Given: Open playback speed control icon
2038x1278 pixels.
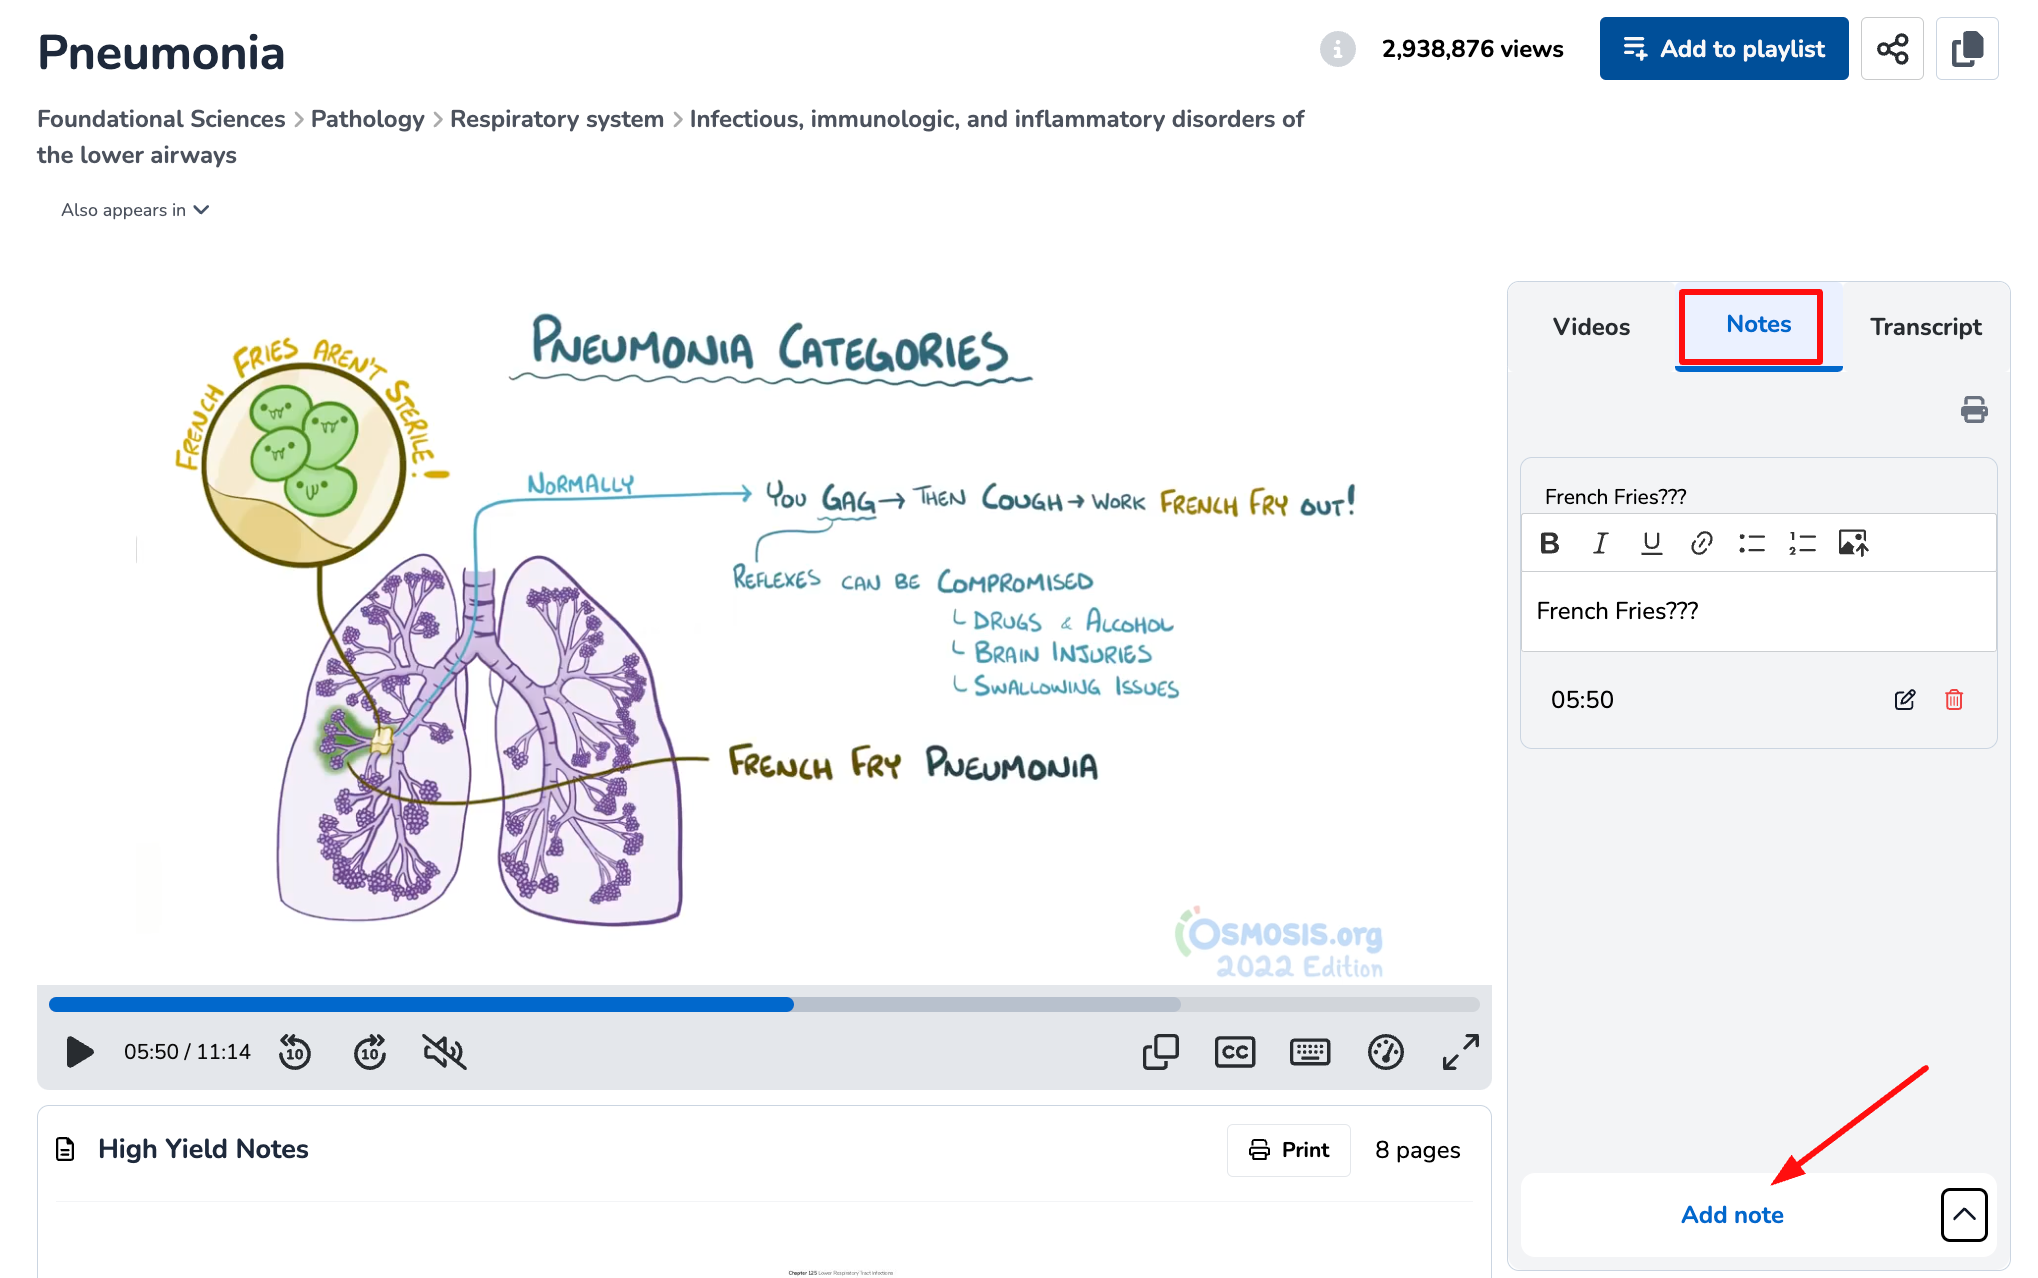Looking at the screenshot, I should point(1385,1052).
